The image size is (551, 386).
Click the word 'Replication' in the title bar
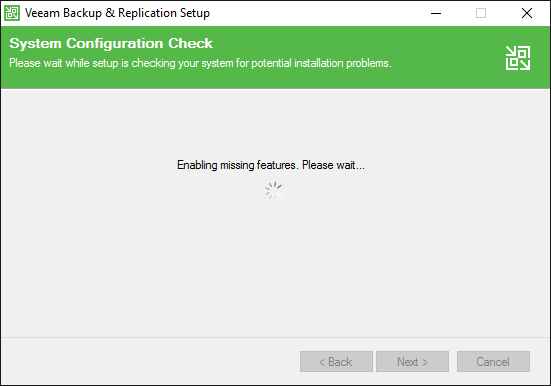[x=148, y=13]
